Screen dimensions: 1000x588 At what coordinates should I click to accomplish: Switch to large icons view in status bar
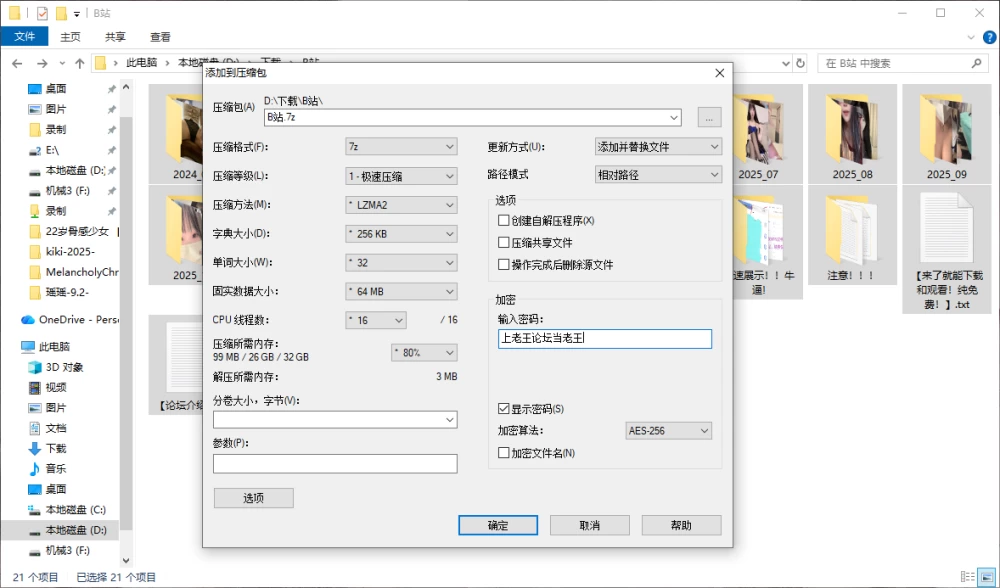click(988, 577)
